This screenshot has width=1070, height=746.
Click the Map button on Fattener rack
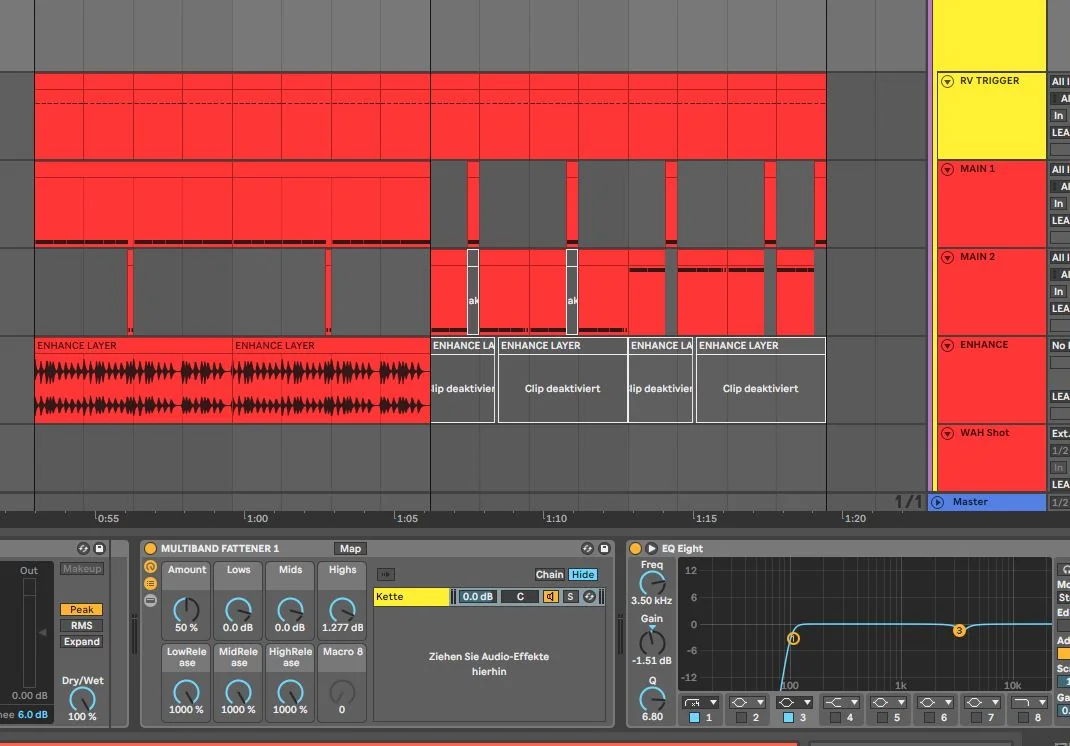(350, 549)
